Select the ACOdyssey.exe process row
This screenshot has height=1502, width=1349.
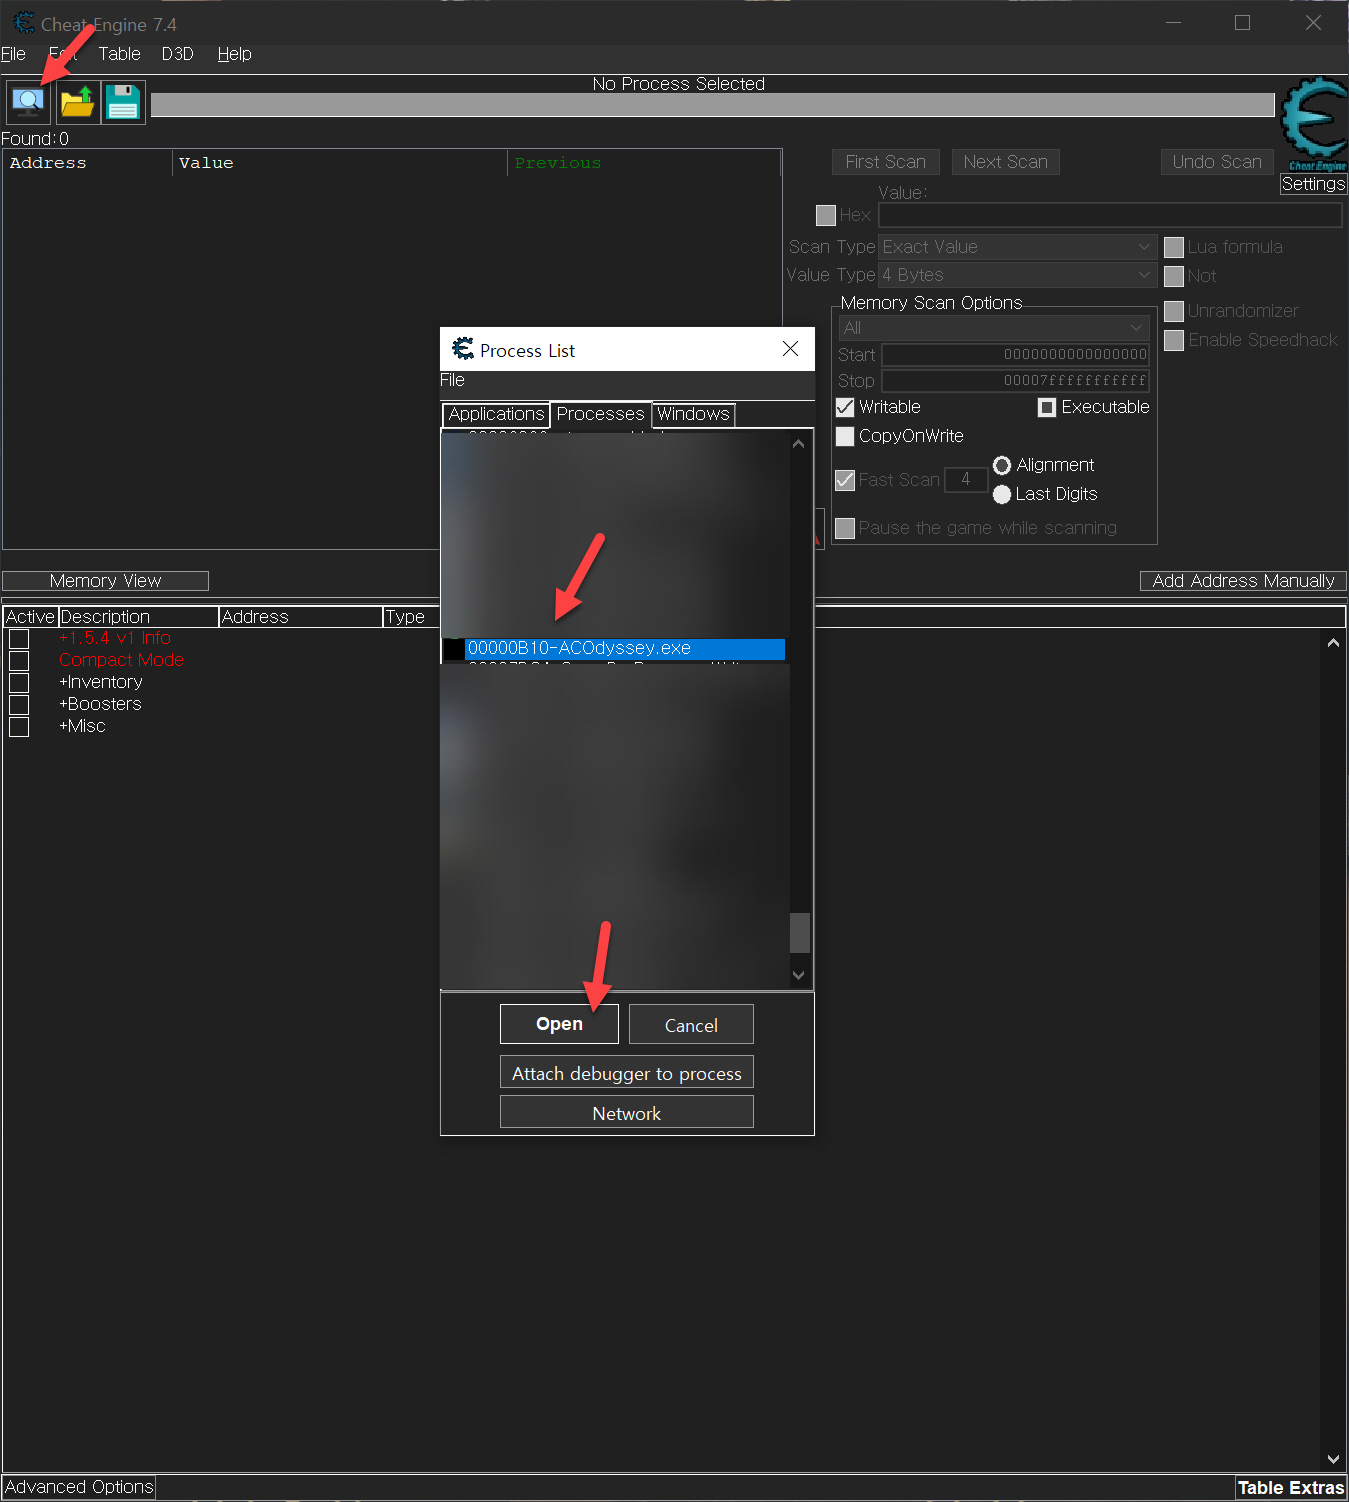click(614, 649)
